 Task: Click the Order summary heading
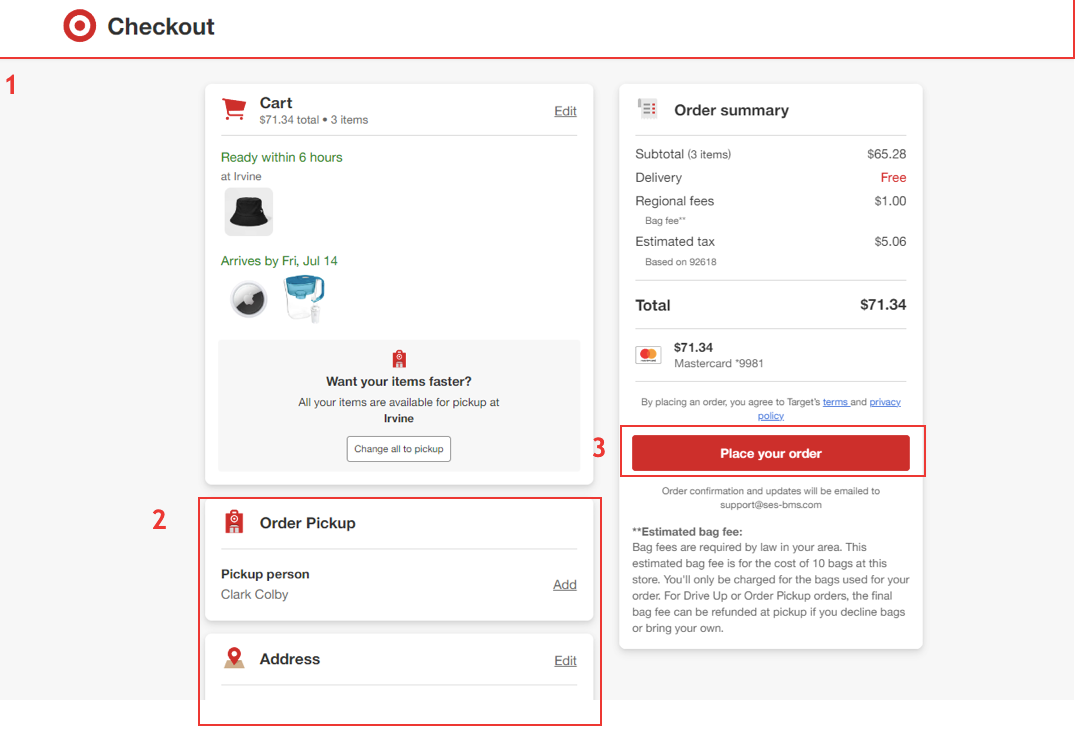coord(731,110)
